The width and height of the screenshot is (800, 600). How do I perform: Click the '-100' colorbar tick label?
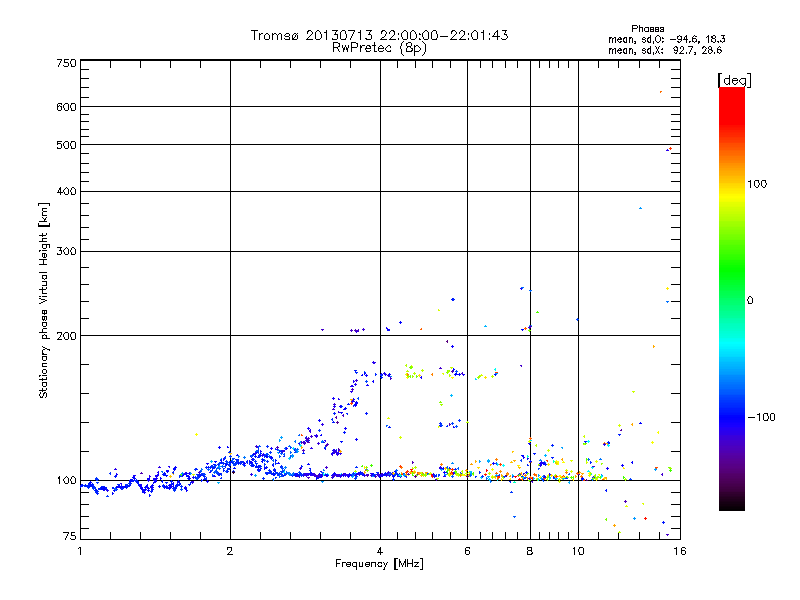tap(761, 417)
